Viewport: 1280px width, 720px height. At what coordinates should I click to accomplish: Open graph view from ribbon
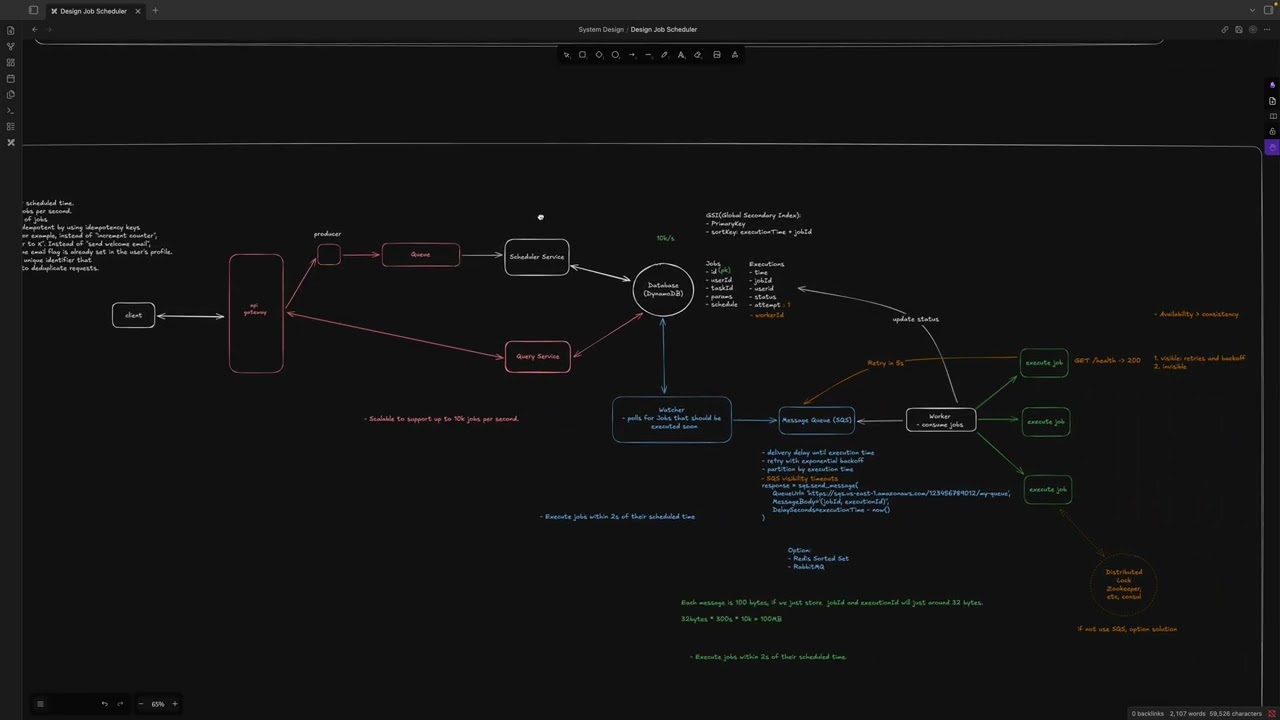tap(11, 46)
